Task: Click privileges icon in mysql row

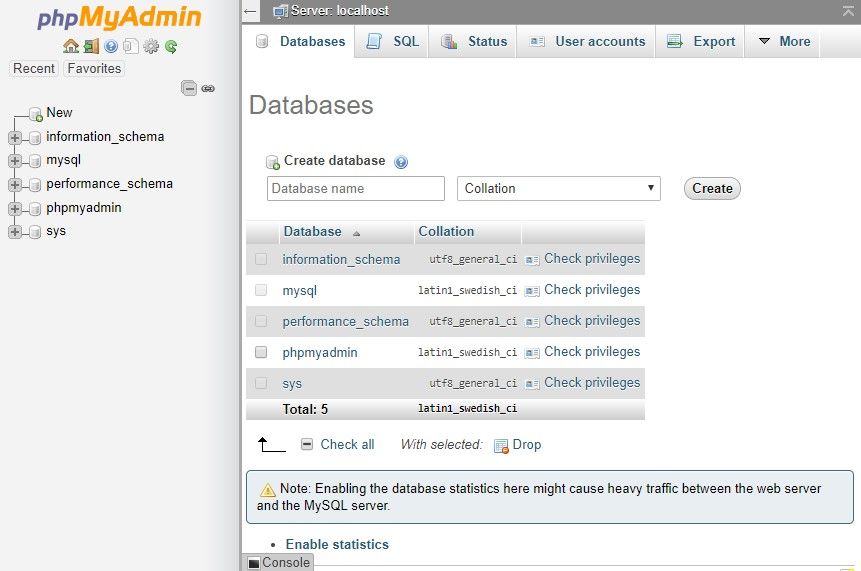Action: pyautogui.click(x=532, y=291)
